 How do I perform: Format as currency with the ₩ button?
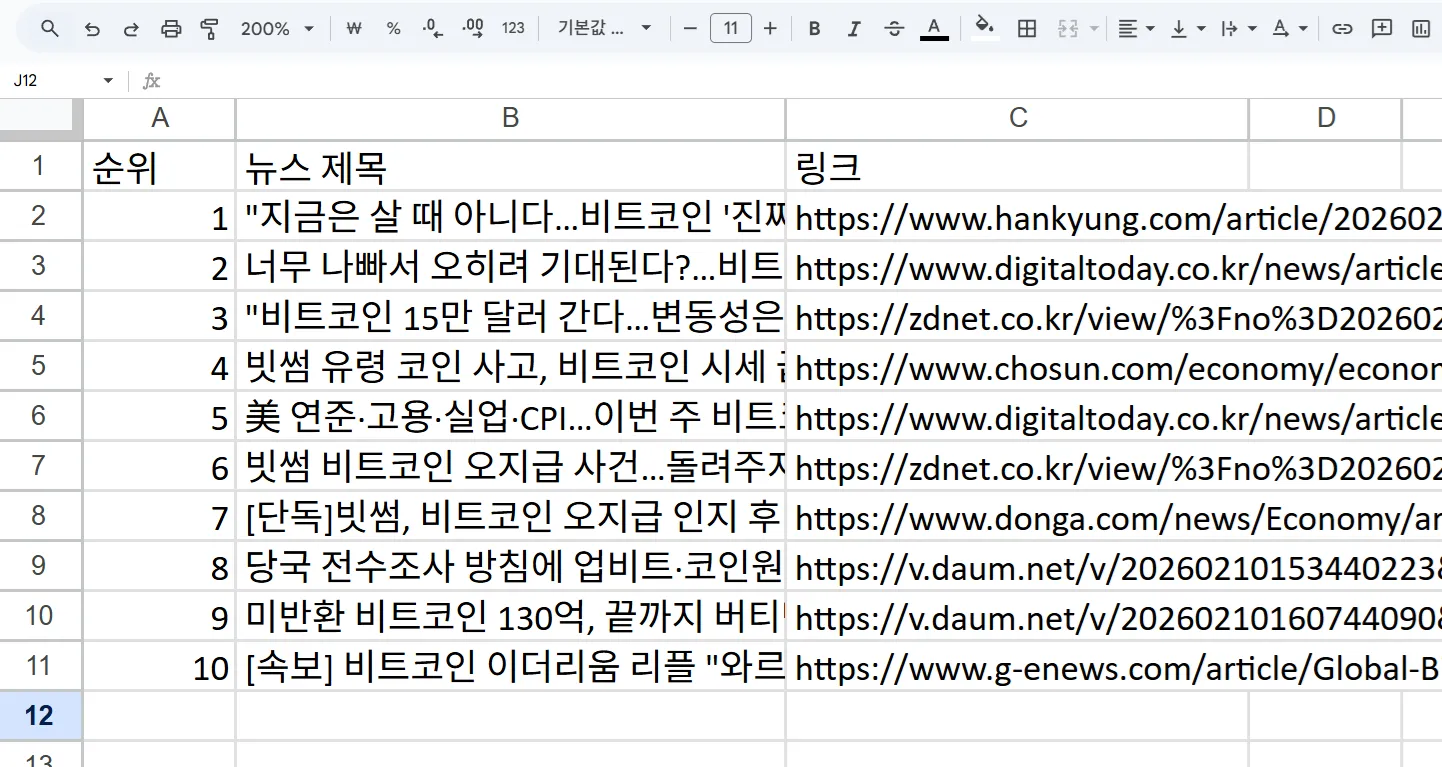(x=352, y=29)
